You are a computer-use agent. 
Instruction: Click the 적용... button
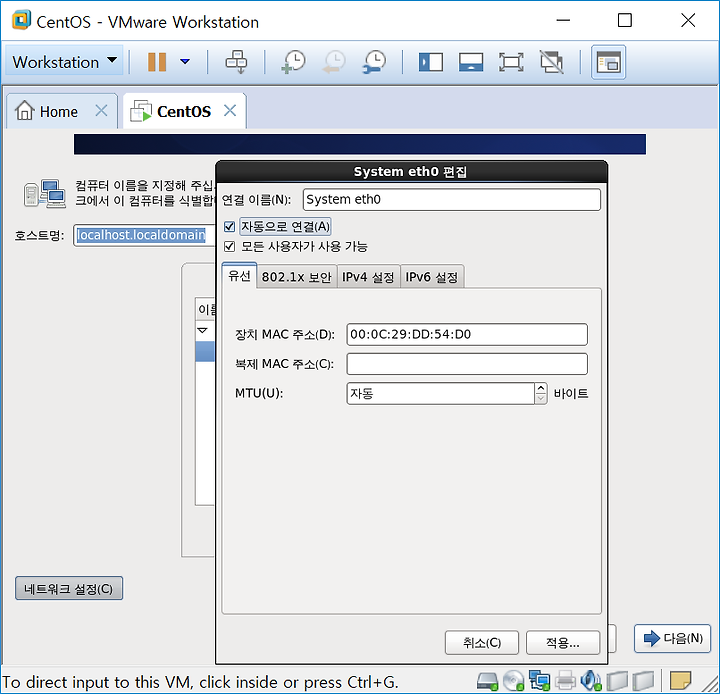tap(562, 642)
